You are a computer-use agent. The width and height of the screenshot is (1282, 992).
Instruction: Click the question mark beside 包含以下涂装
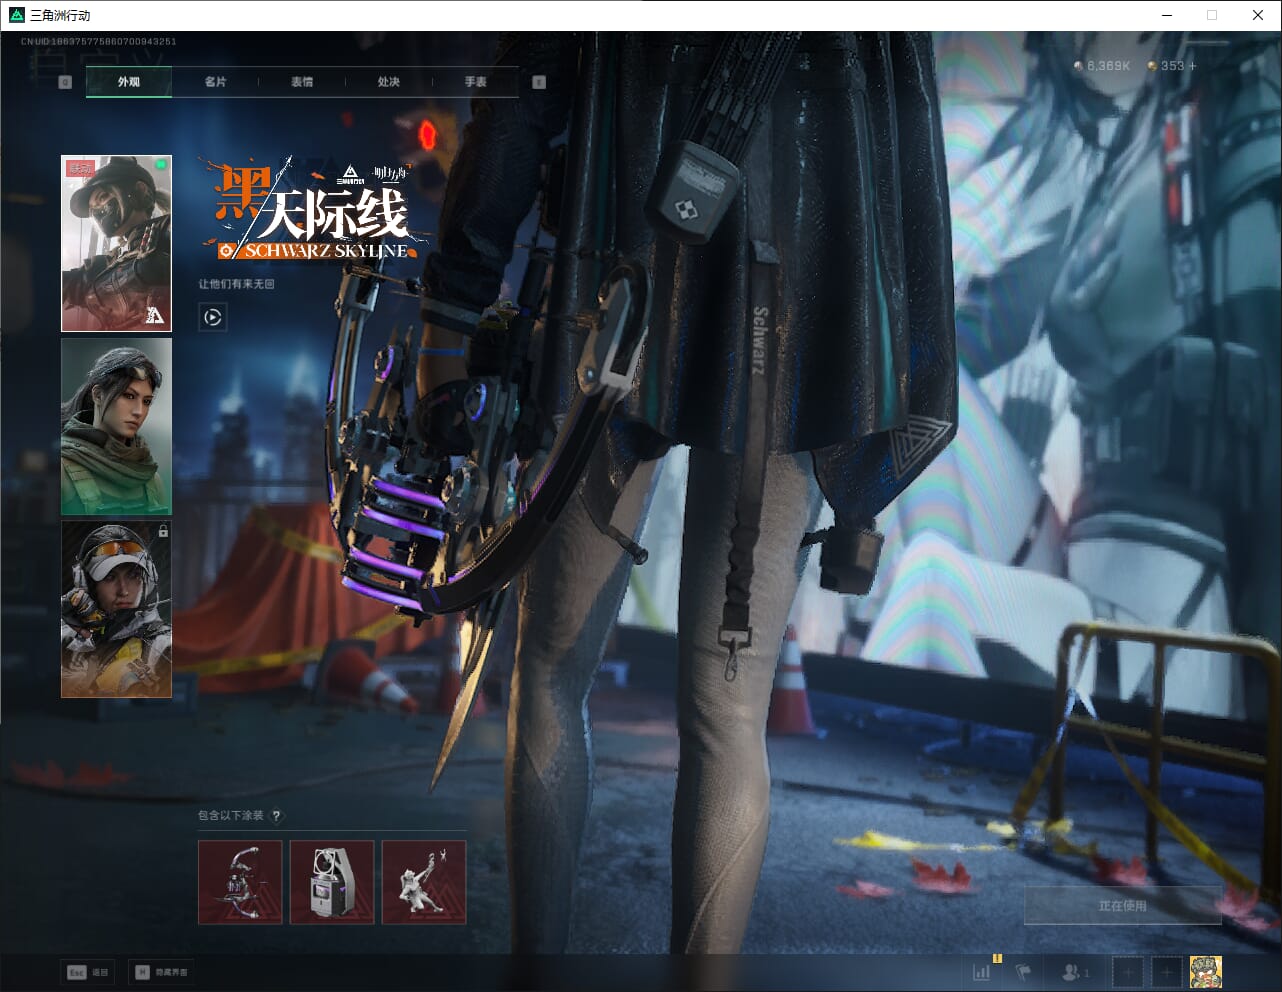[277, 816]
